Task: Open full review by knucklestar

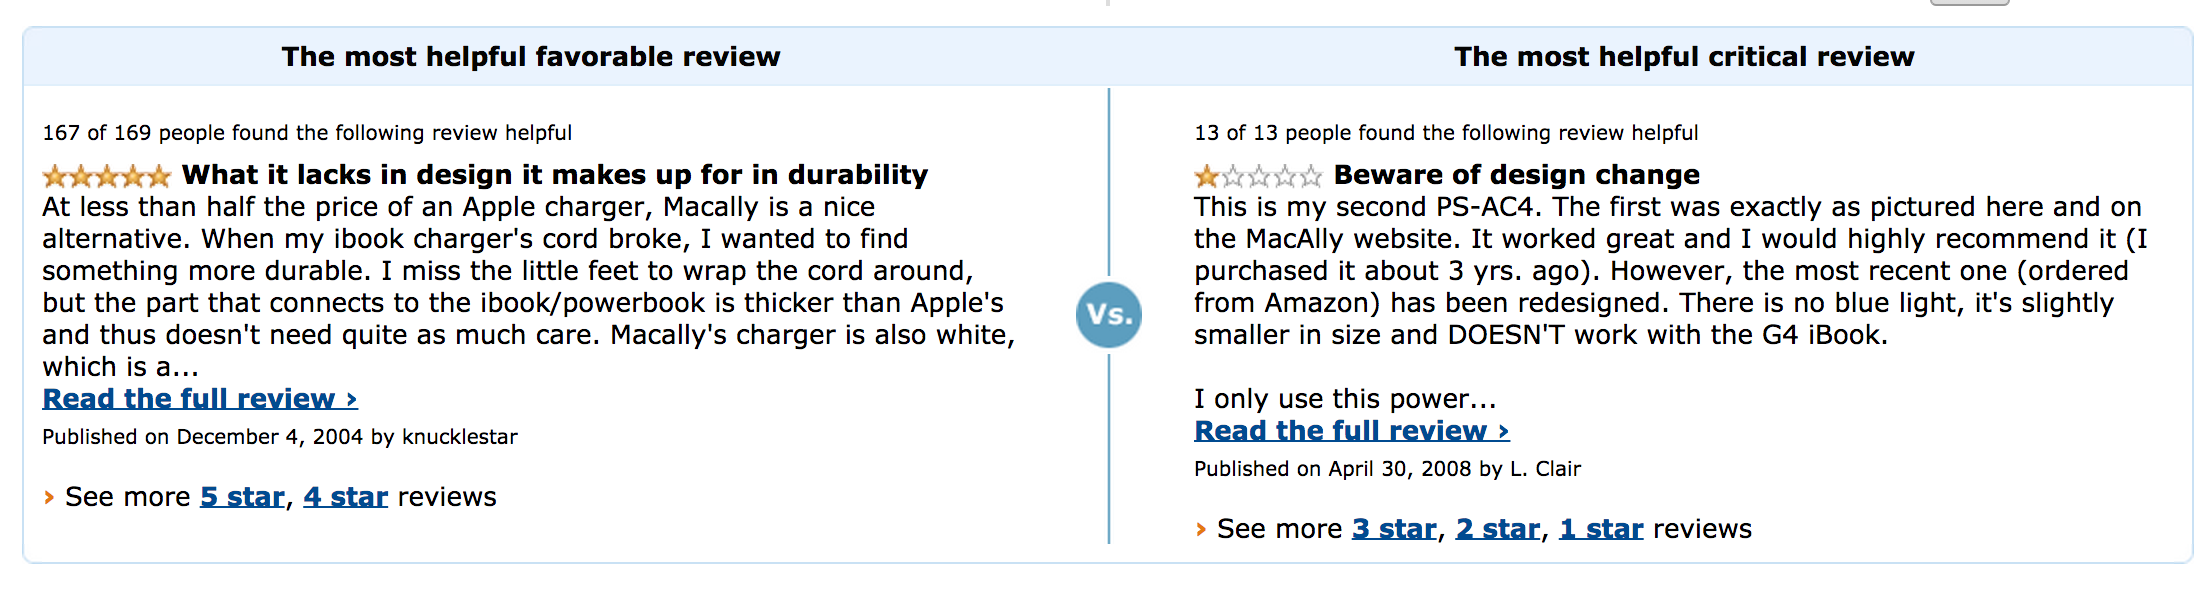Action: [199, 399]
